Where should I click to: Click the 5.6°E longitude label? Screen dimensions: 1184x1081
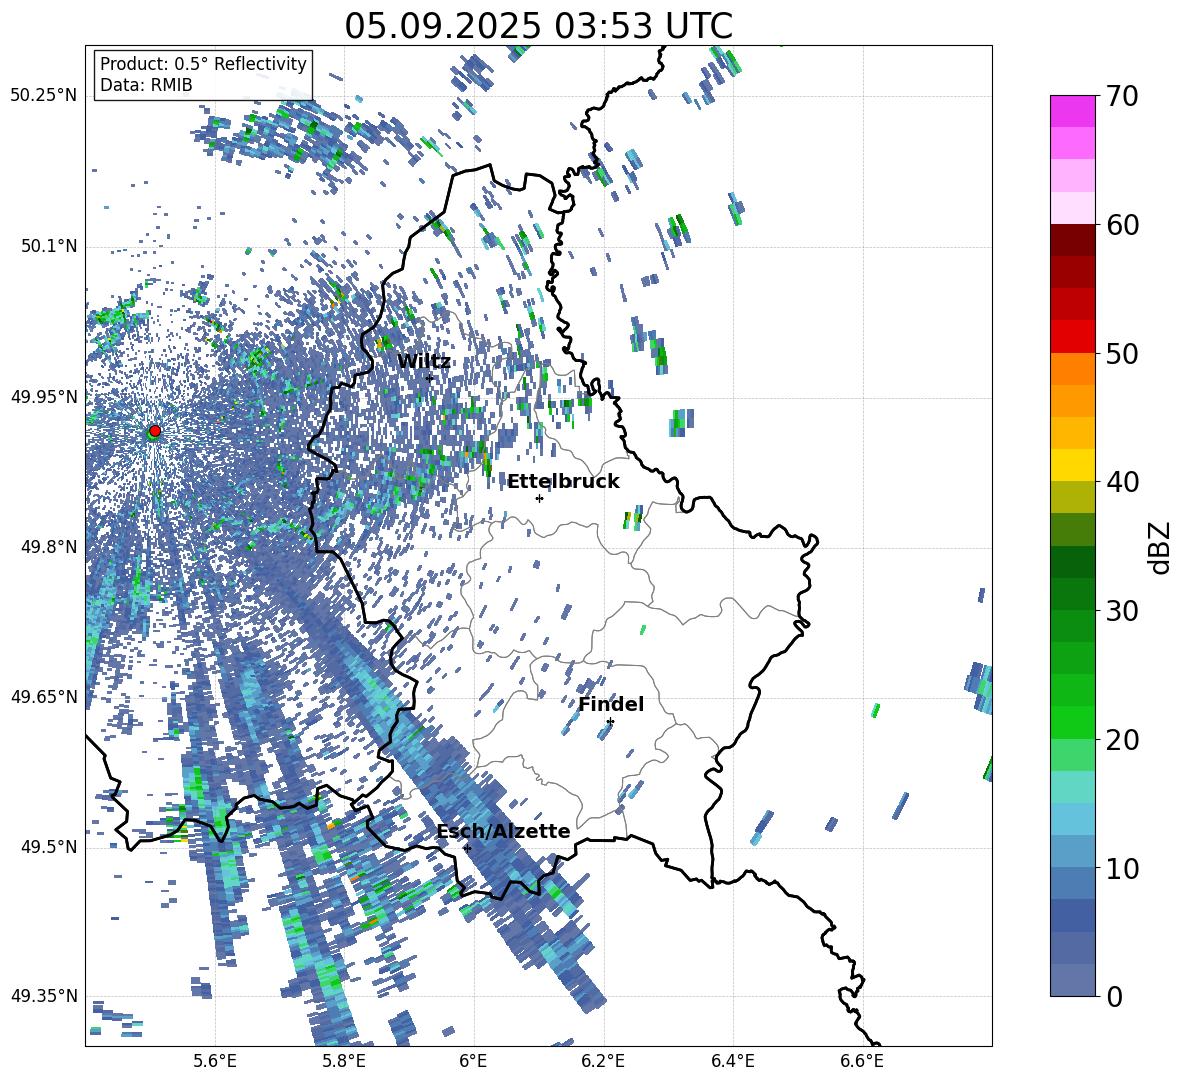[215, 1061]
